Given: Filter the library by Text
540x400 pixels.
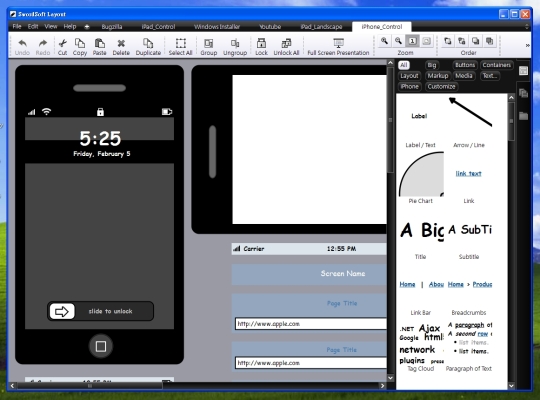Looking at the screenshot, I should point(489,75).
